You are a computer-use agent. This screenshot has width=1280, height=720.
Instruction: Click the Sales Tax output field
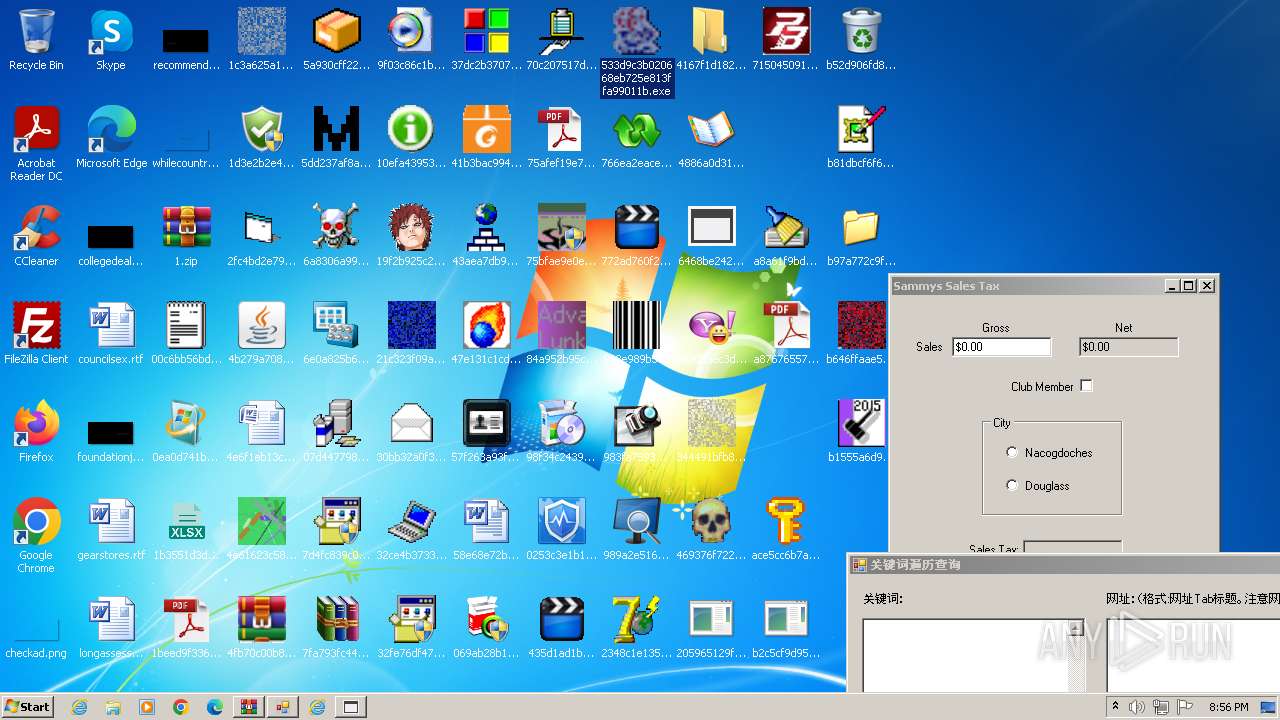coord(1072,547)
